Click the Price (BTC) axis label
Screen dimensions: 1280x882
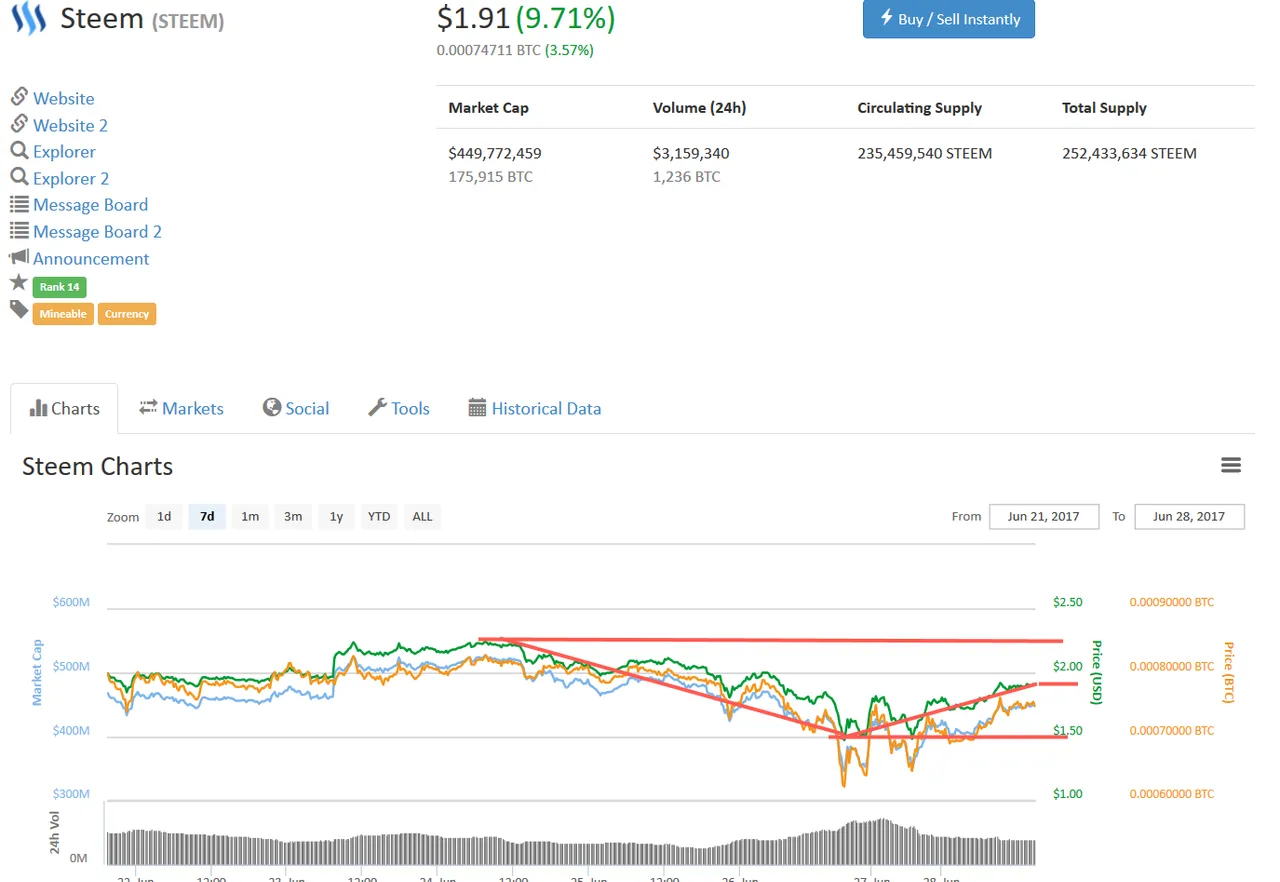1228,672
